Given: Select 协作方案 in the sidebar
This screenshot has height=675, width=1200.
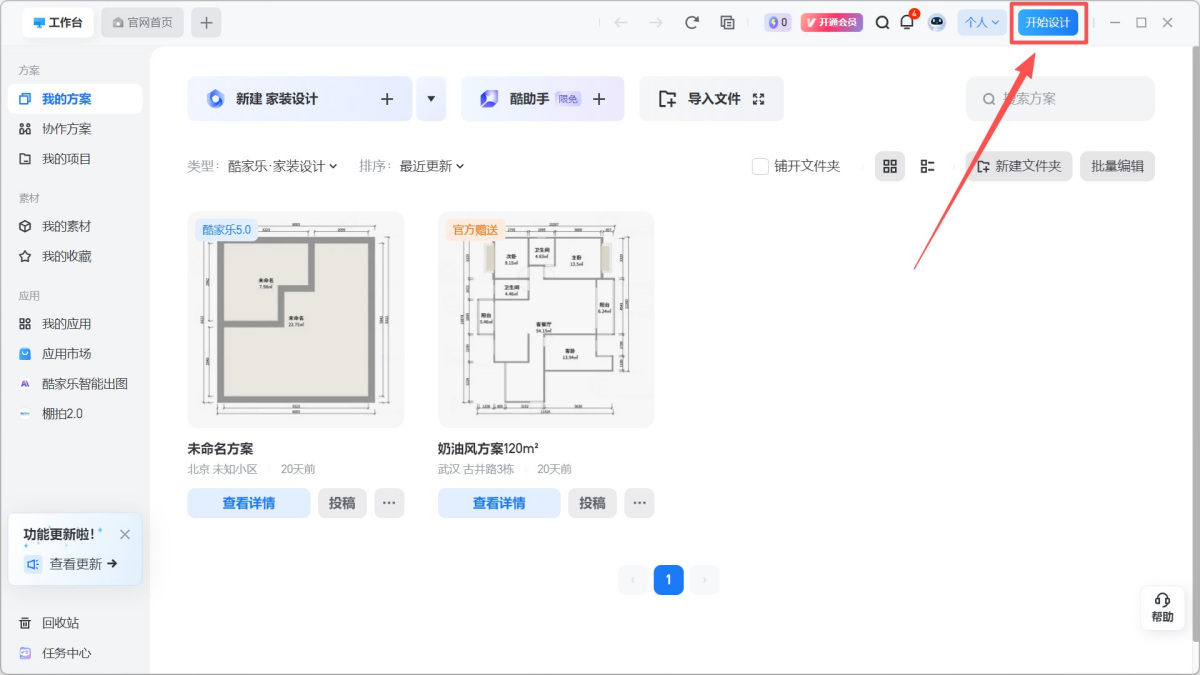Looking at the screenshot, I should [x=66, y=129].
